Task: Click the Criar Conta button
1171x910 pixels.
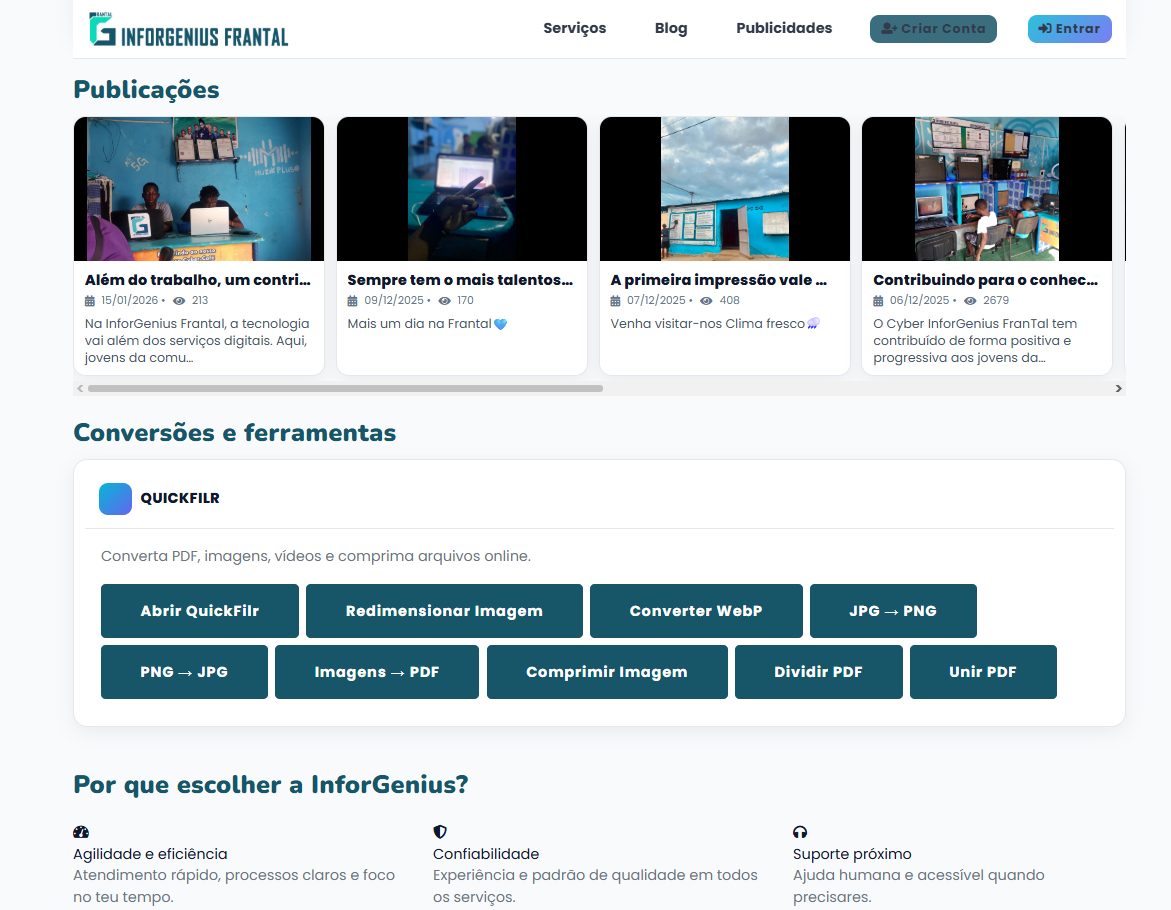Action: tap(933, 29)
